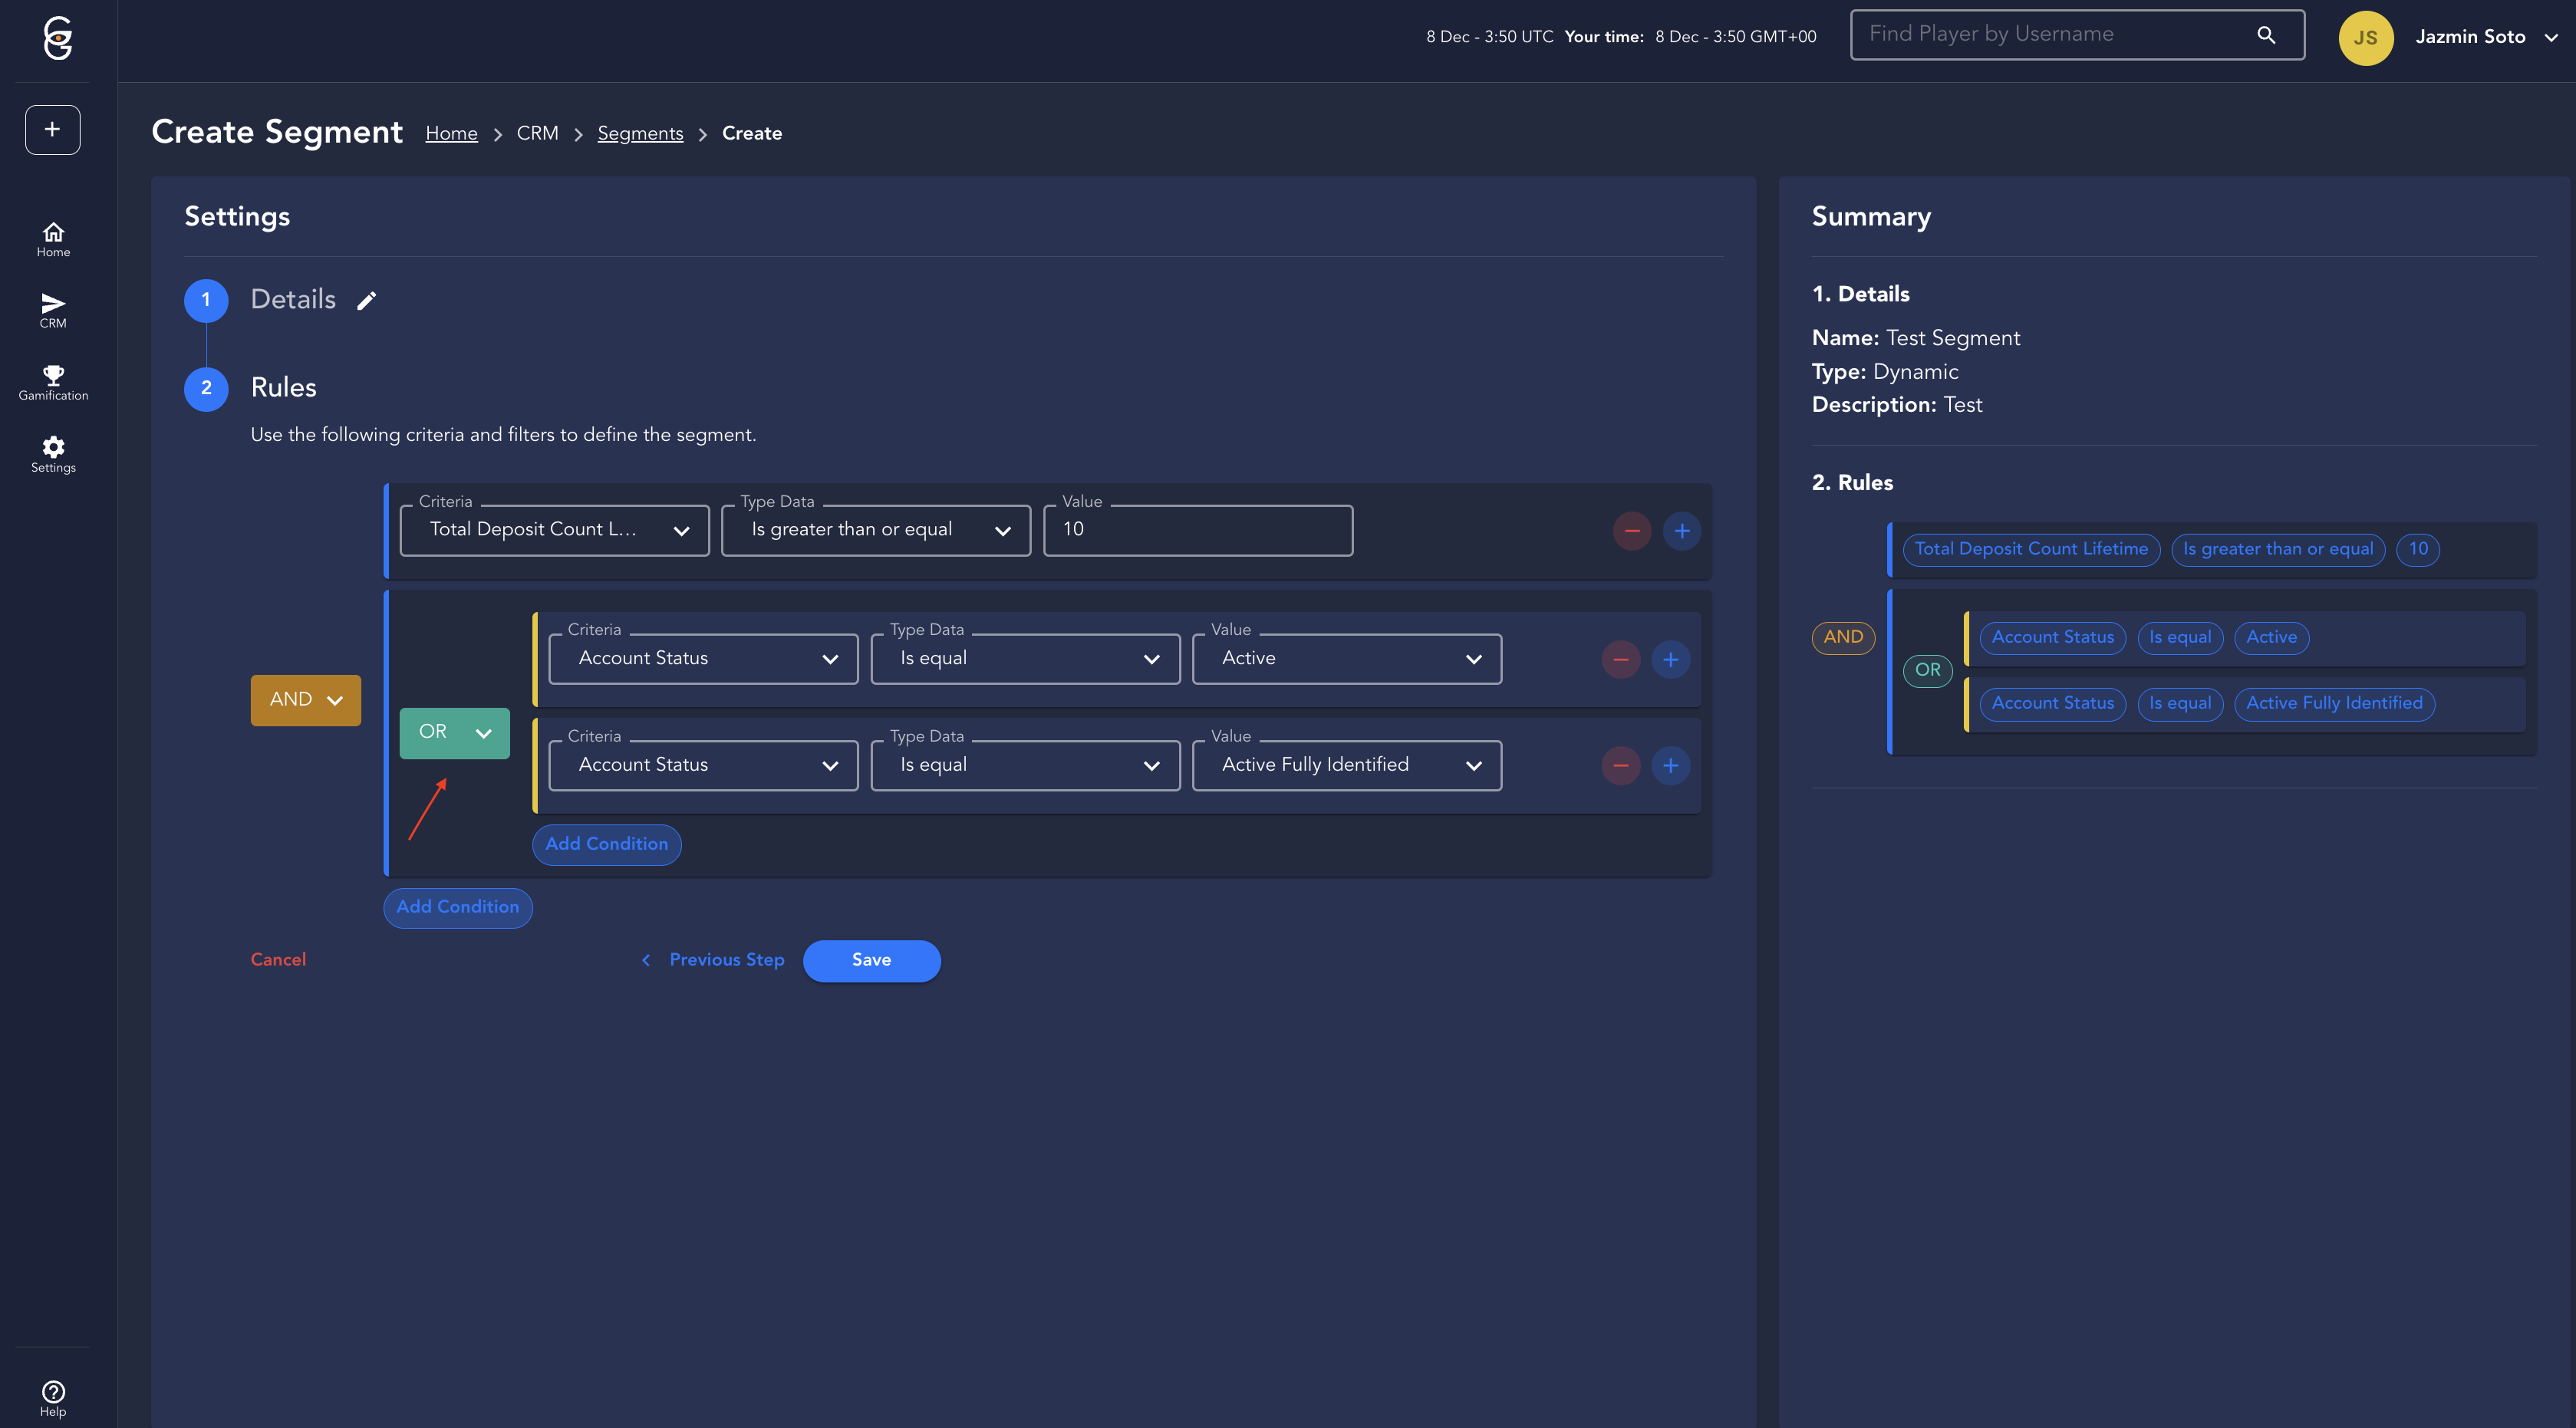Click the search magnifier icon in player search
Viewport: 2576px width, 1428px height.
2266,36
